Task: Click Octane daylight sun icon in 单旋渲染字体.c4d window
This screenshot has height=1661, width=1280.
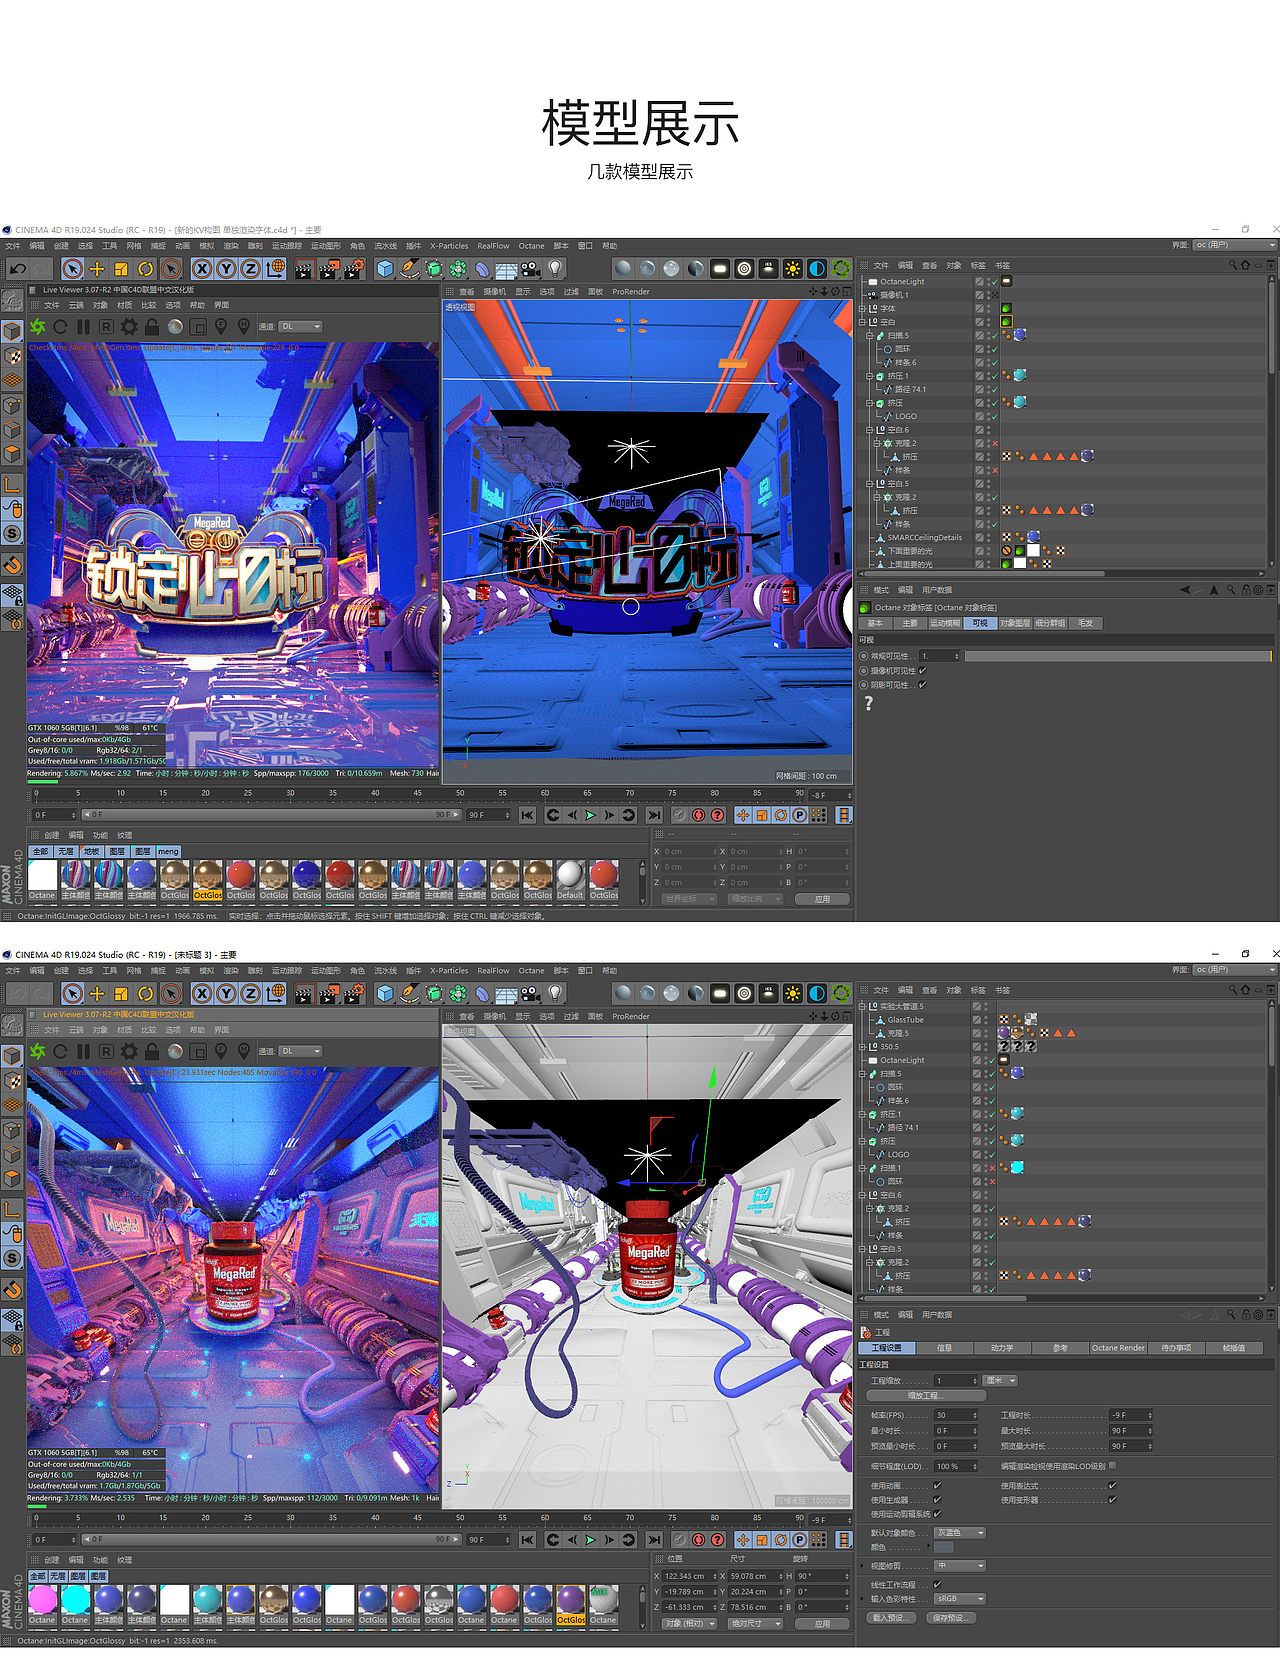Action: coord(793,268)
